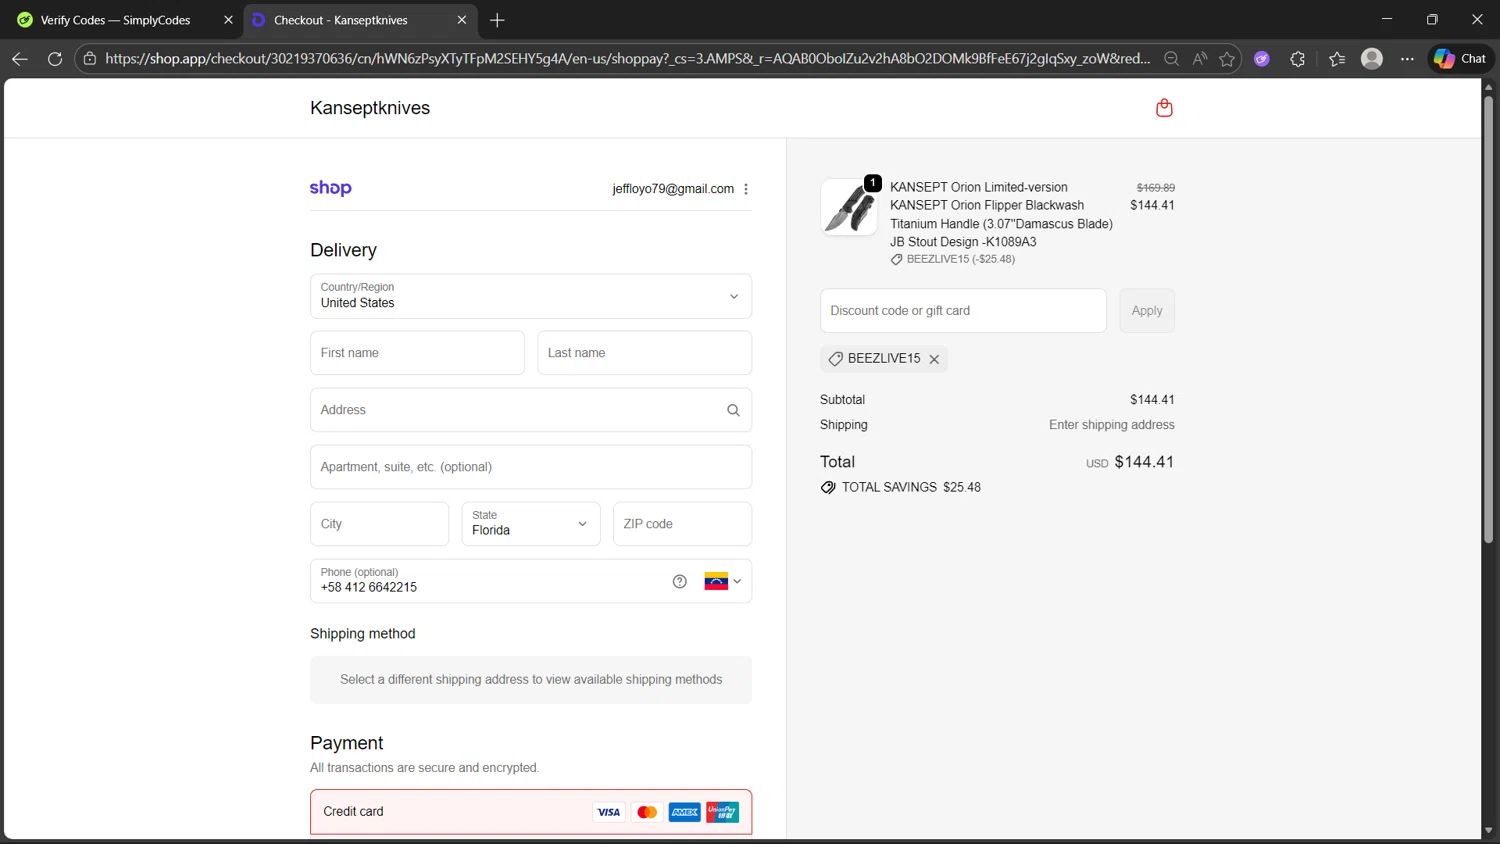Add this page to favorites star
The width and height of the screenshot is (1500, 844).
click(1227, 59)
